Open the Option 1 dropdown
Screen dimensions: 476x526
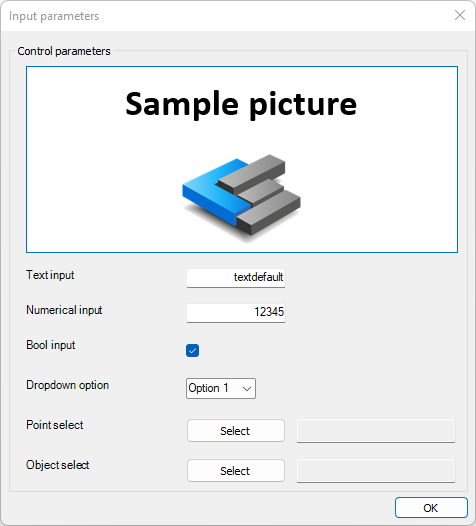click(221, 388)
